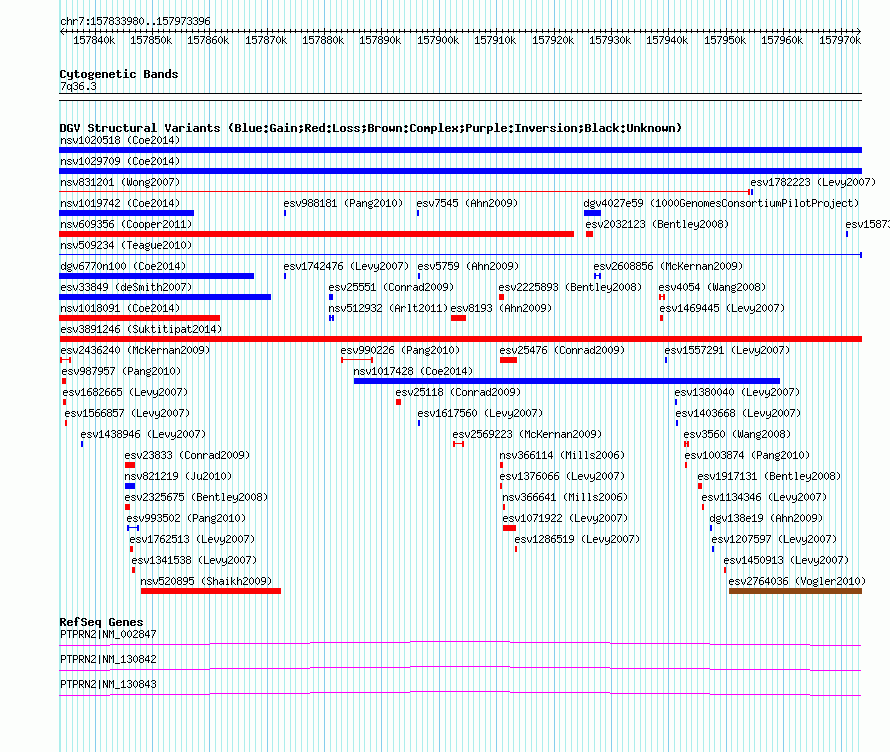Viewport: 890px width, 752px height.
Task: Click the nsv1020518 (Coe2014) variant label
Action: [120, 140]
